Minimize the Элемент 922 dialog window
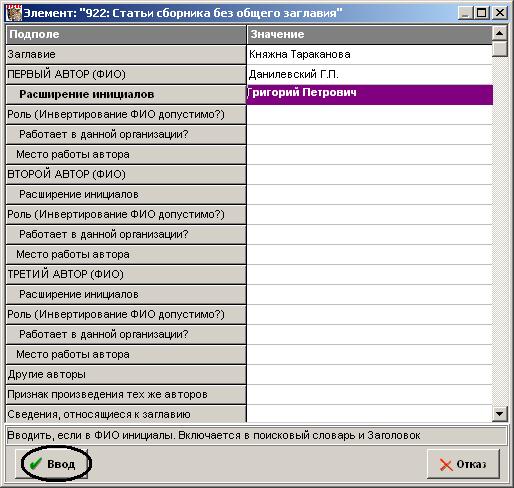514x488 pixels. 466,13
